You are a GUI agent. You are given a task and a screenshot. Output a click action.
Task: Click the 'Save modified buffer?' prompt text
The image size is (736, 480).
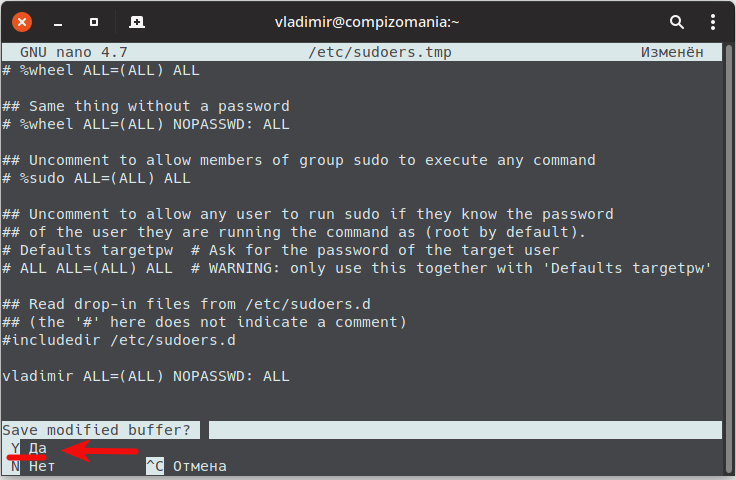coord(99,430)
